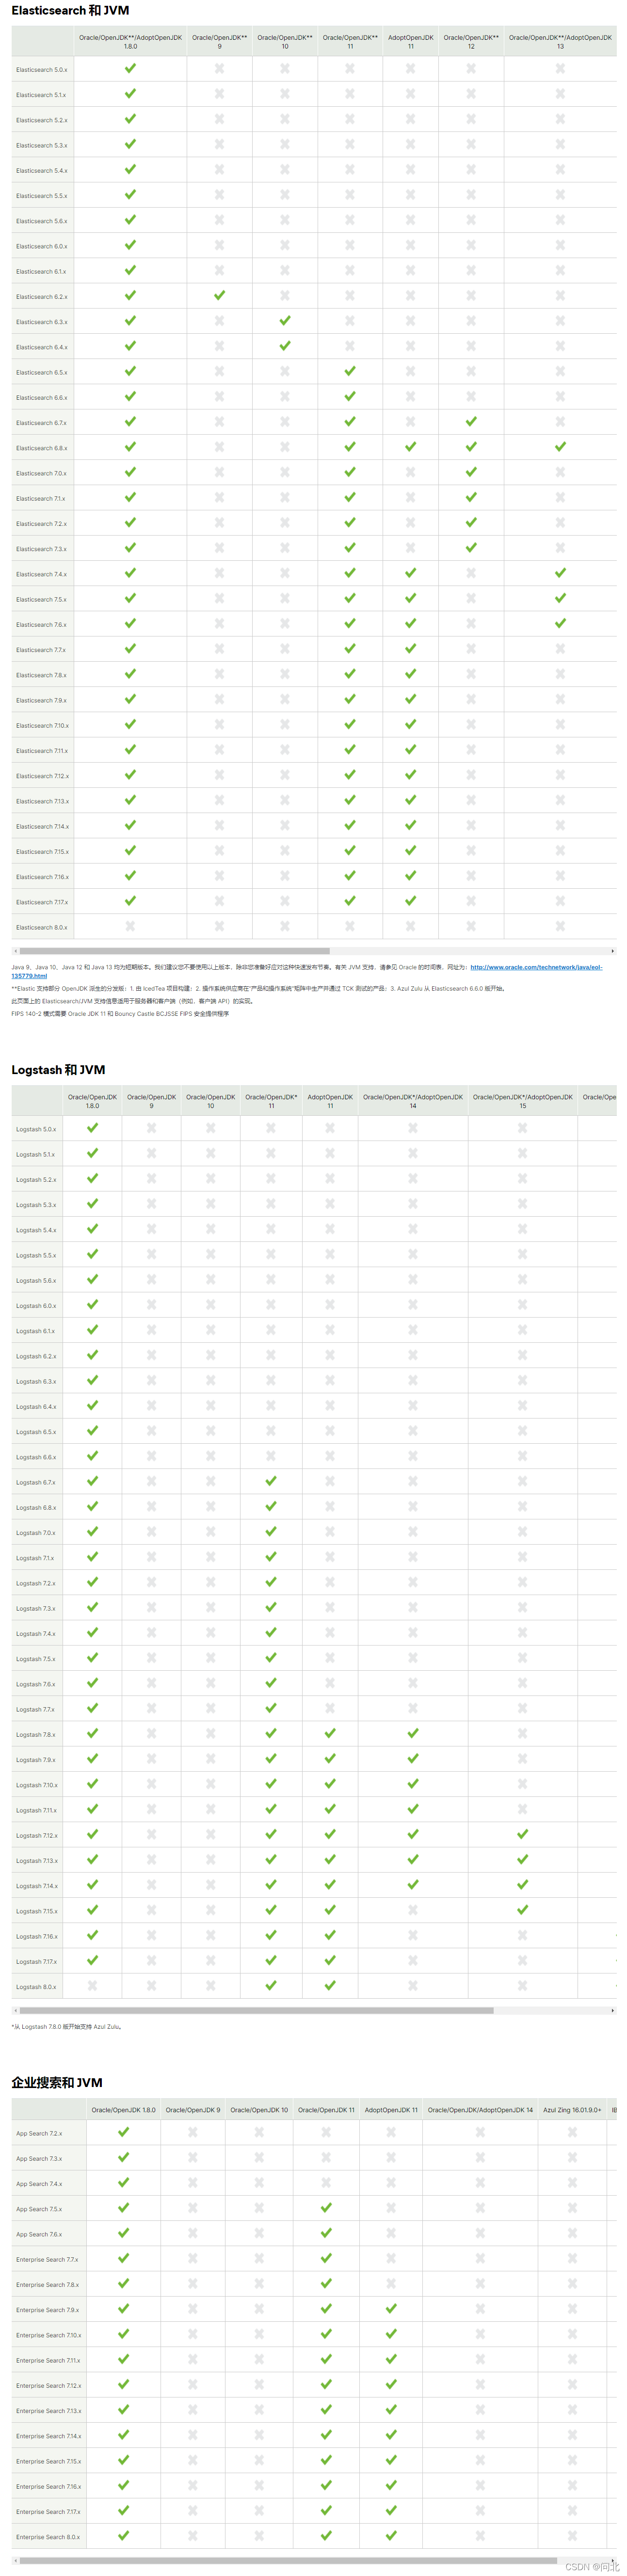Click the Enterprise Search 7.9.x AdoptOpenJDK 11 checkmark
Screen dimensions: 627x2576
tap(391, 2308)
